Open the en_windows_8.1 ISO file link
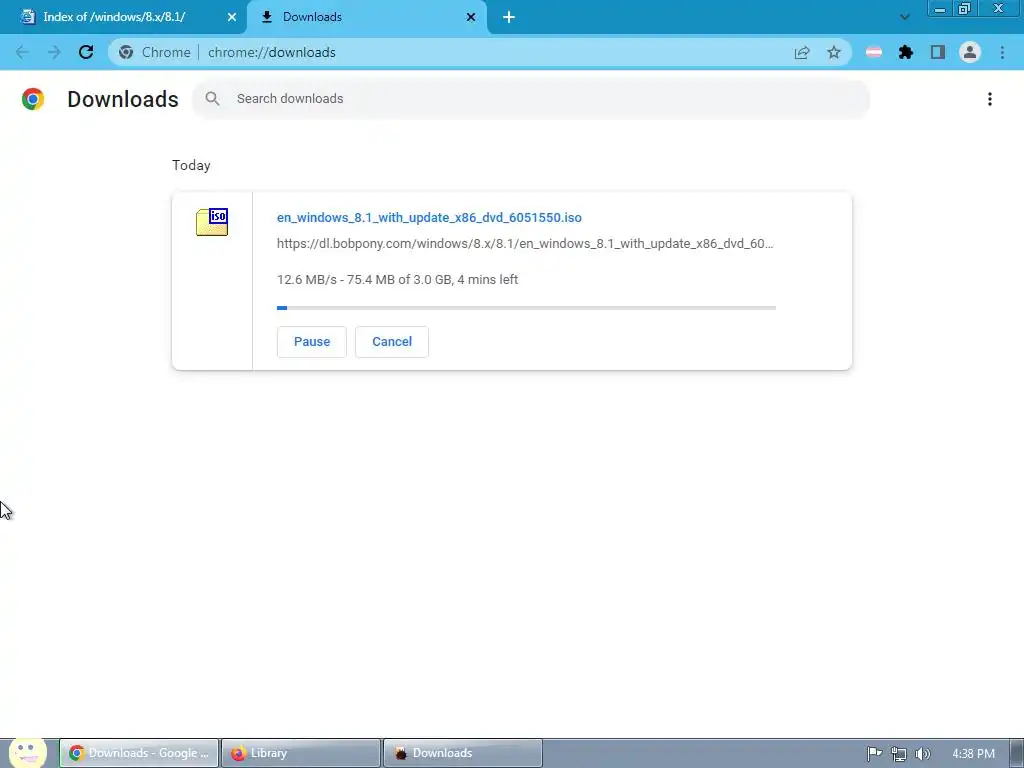The width and height of the screenshot is (1024, 768). [429, 217]
